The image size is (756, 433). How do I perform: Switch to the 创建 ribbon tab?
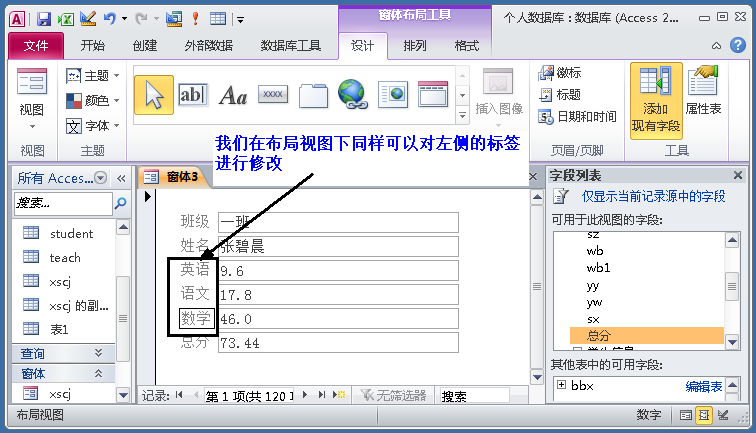[x=145, y=45]
